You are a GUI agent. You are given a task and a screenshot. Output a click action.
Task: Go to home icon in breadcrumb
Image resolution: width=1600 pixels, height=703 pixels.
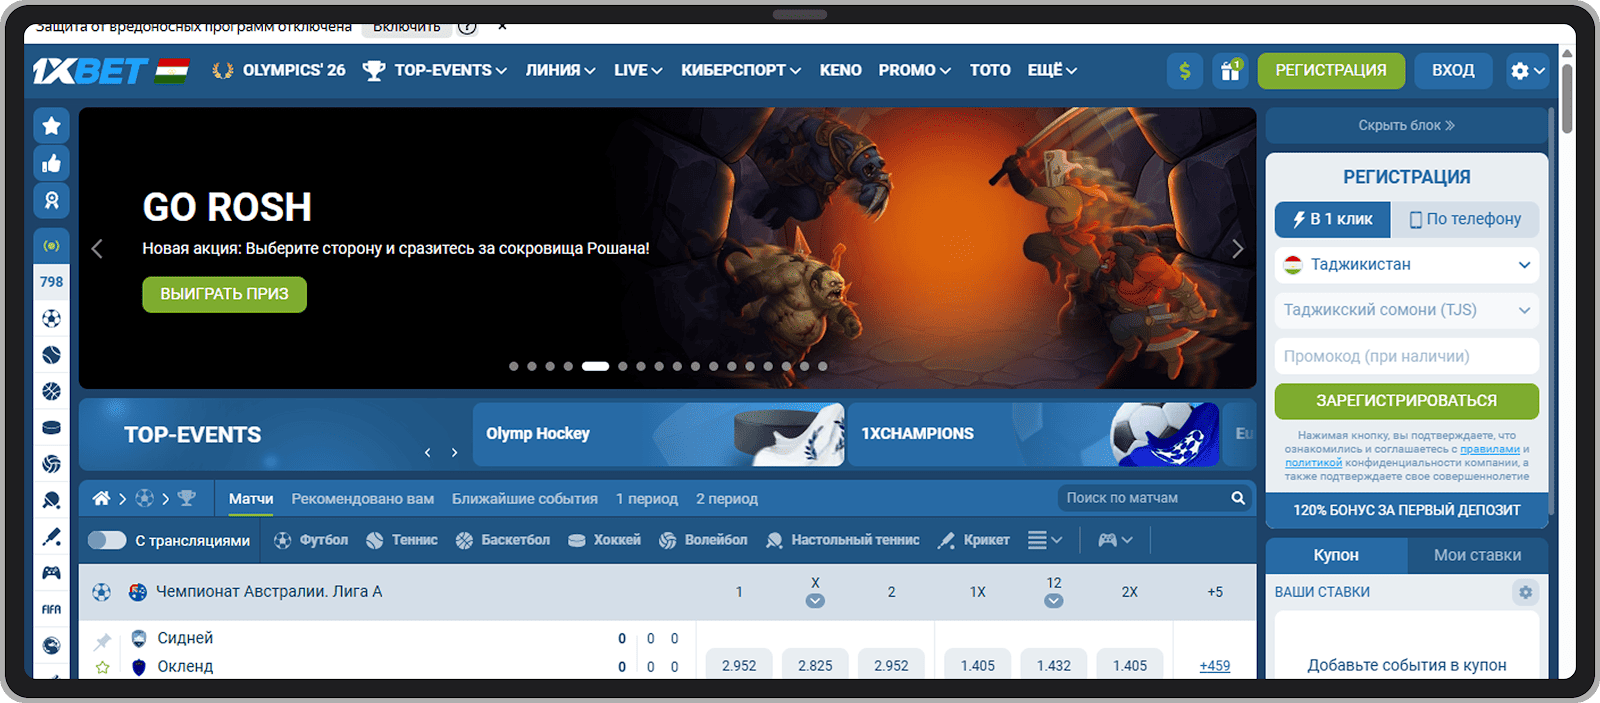(101, 498)
